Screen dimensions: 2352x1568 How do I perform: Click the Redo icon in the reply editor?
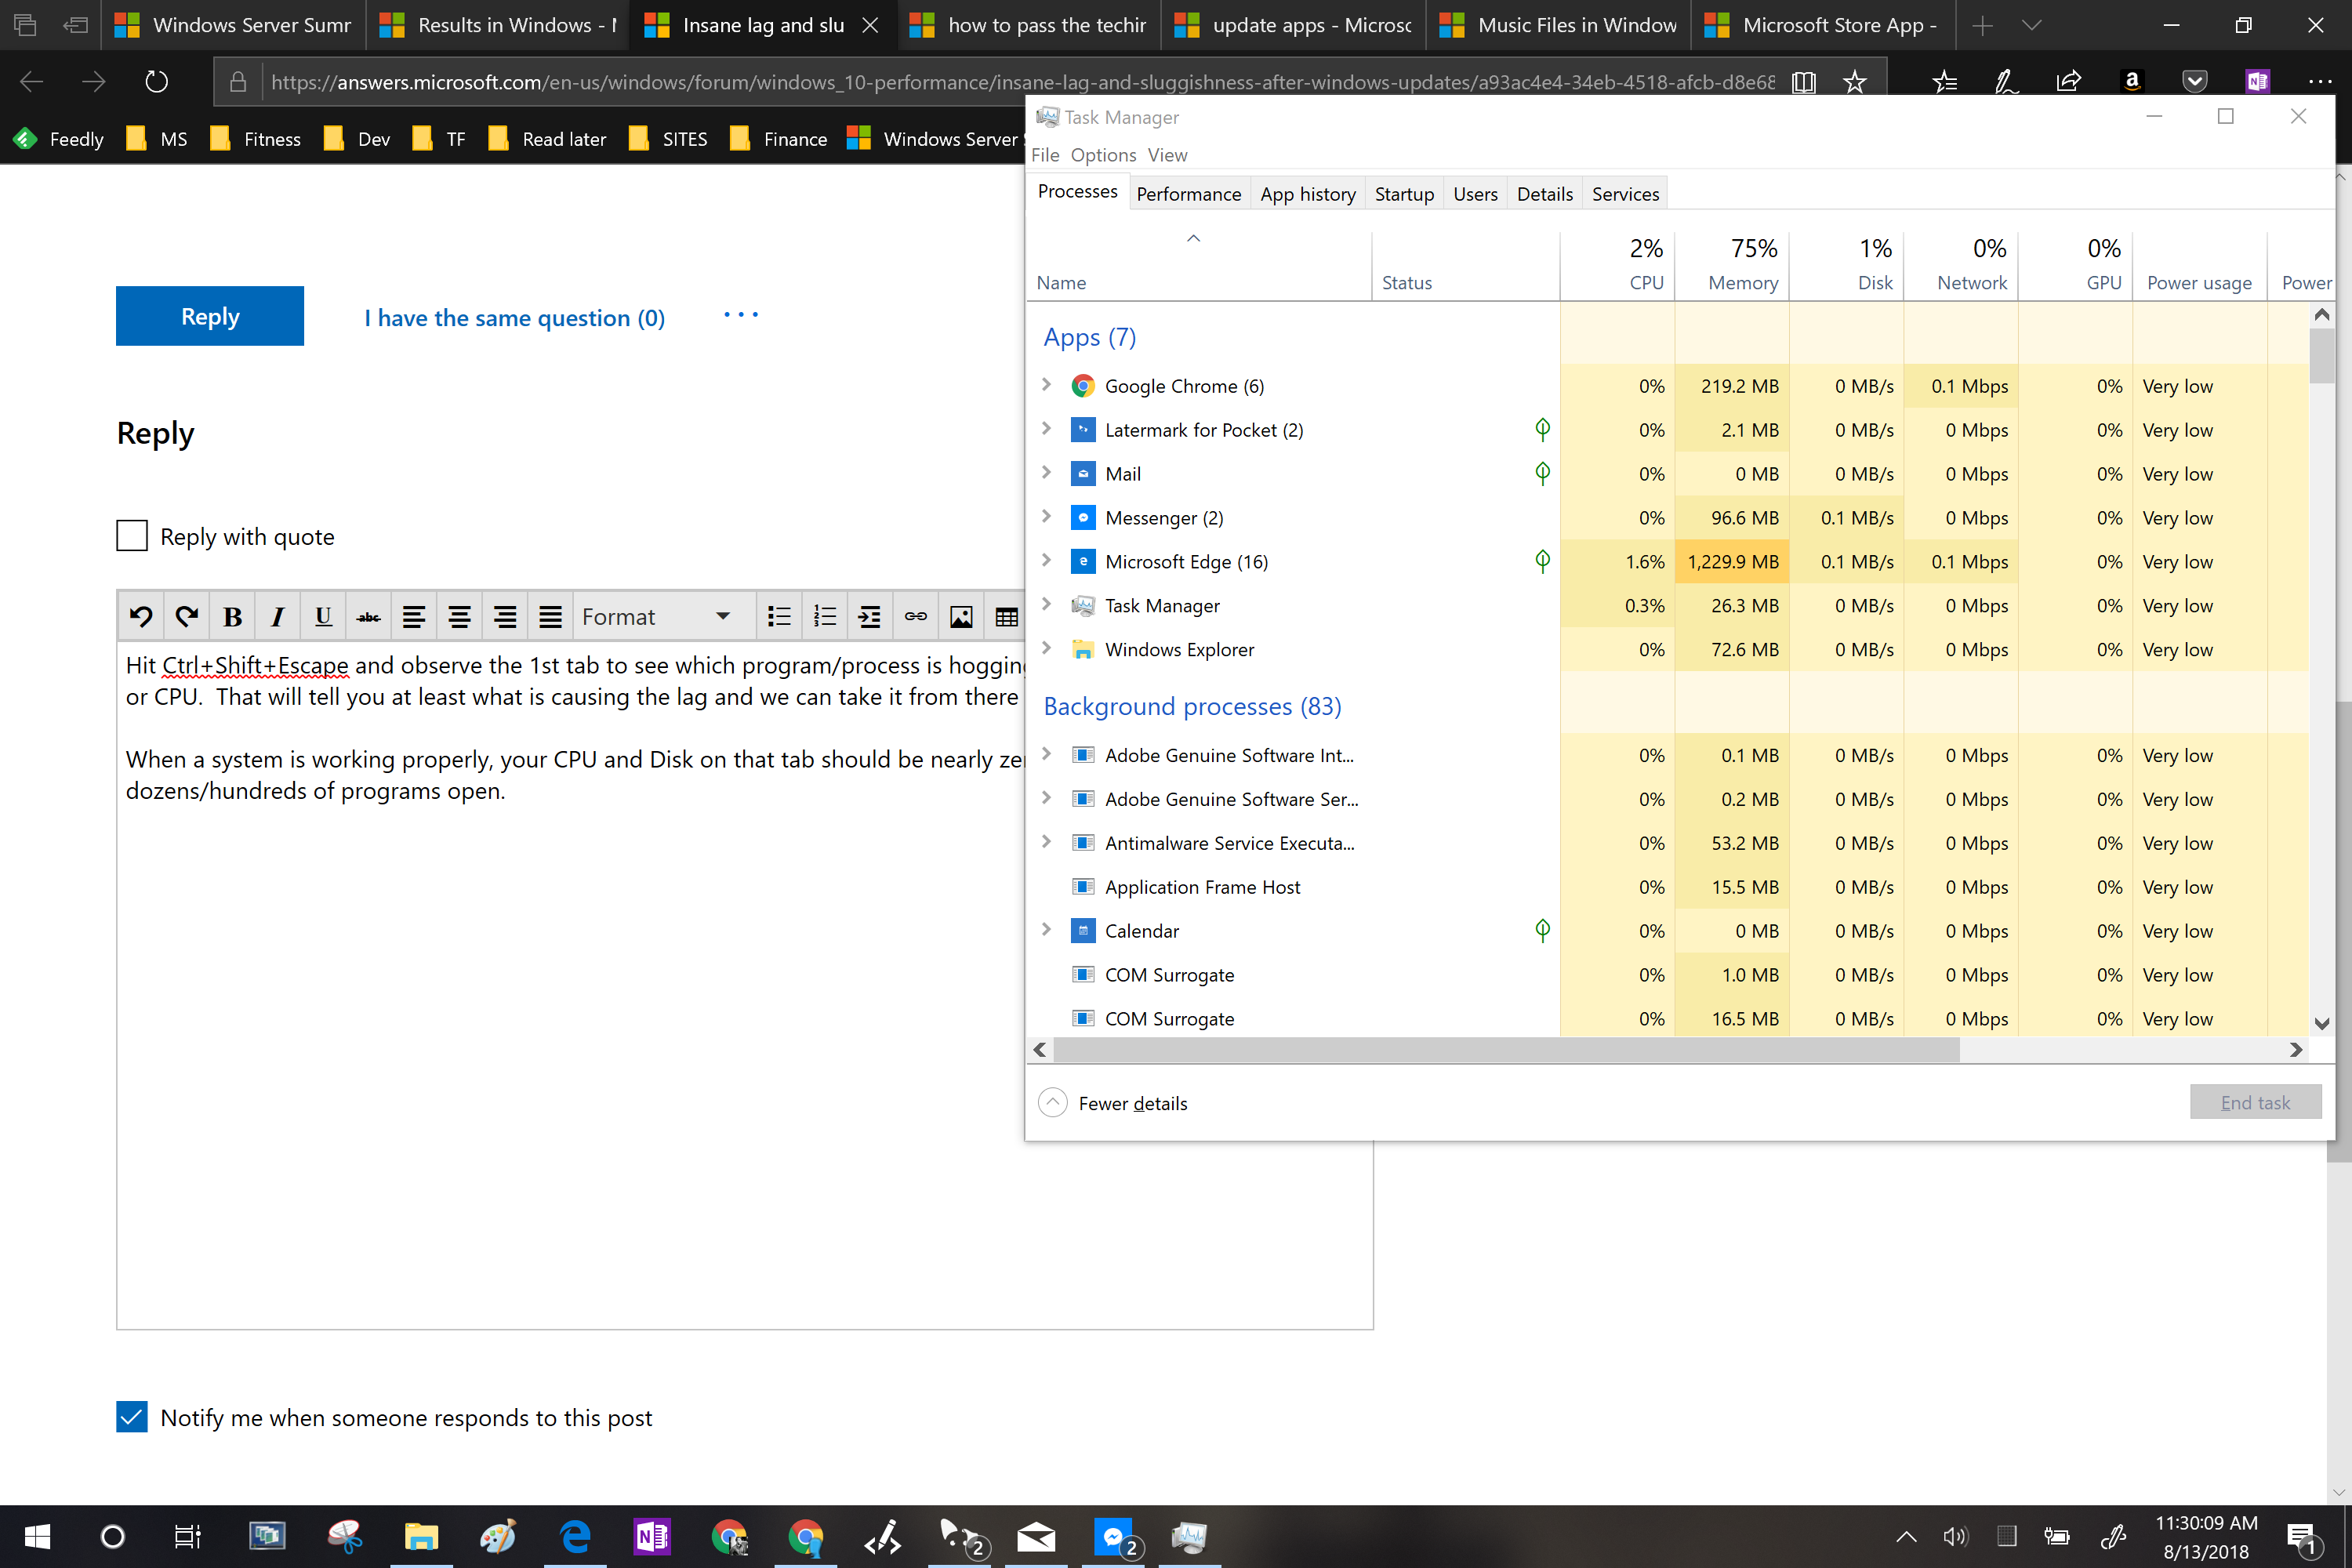coord(187,616)
